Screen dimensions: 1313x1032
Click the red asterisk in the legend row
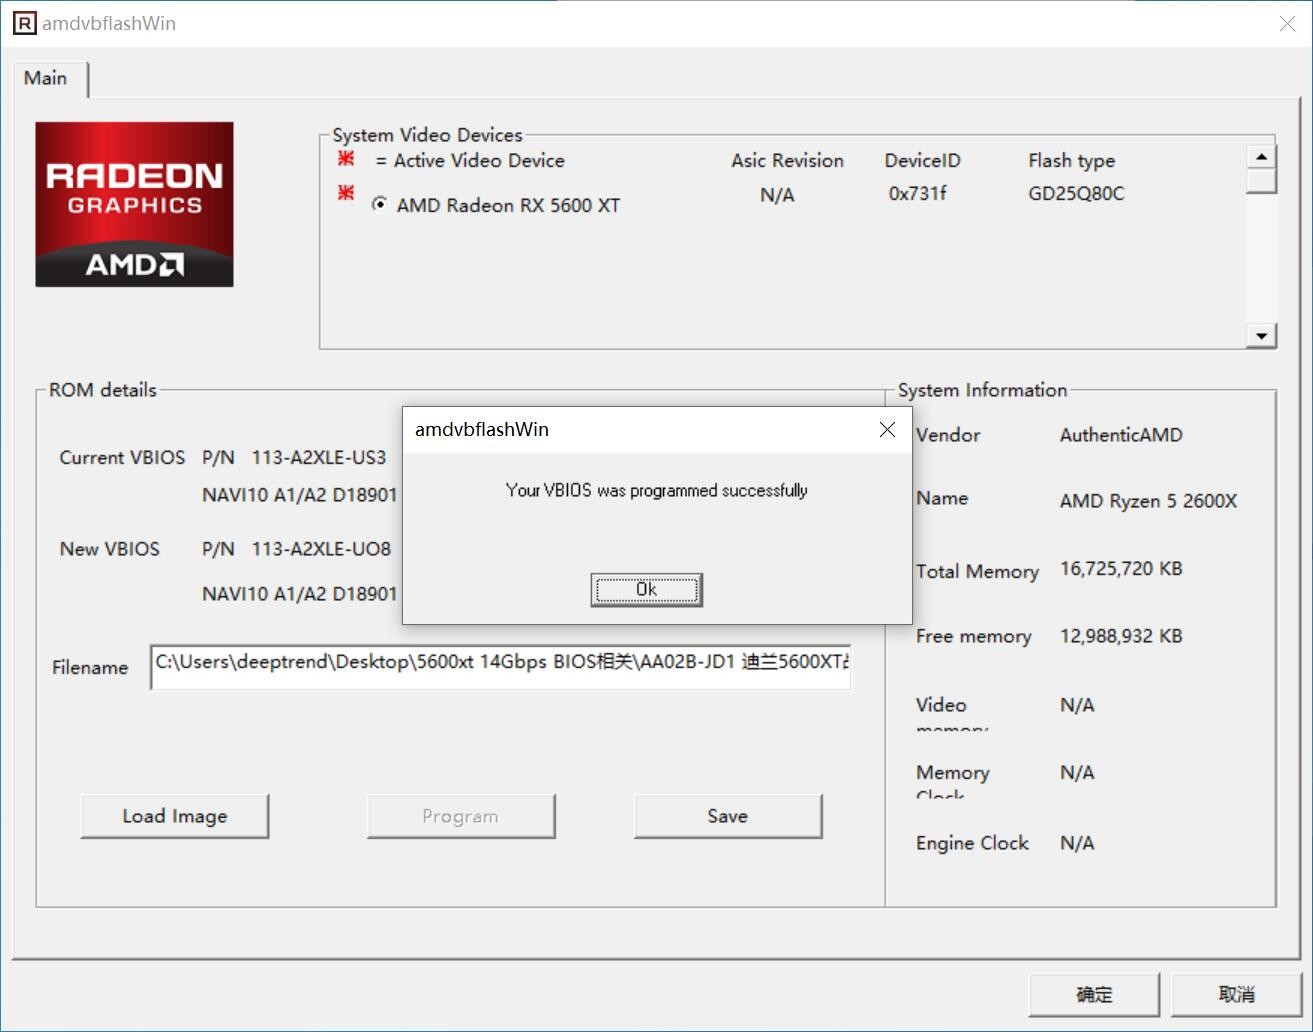pyautogui.click(x=346, y=159)
